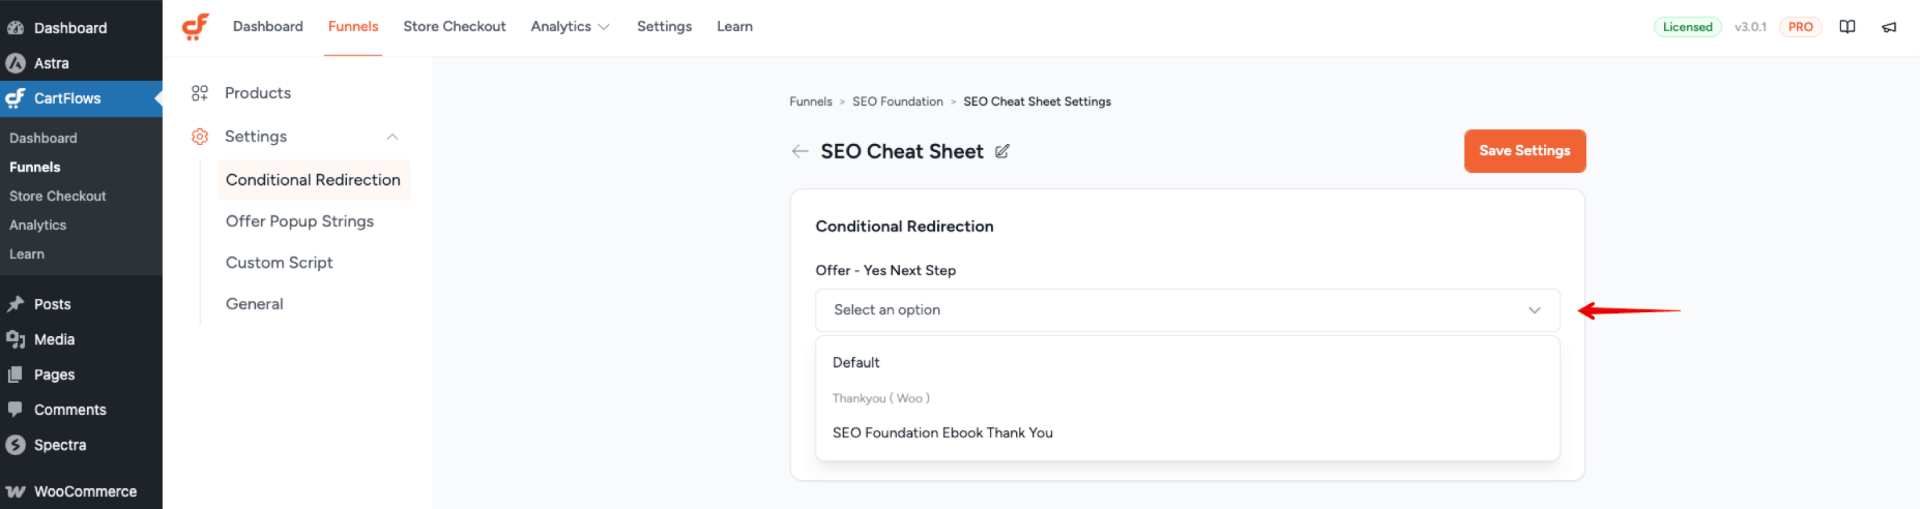The width and height of the screenshot is (1920, 509).
Task: Open Settings in top navigation
Action: (664, 27)
